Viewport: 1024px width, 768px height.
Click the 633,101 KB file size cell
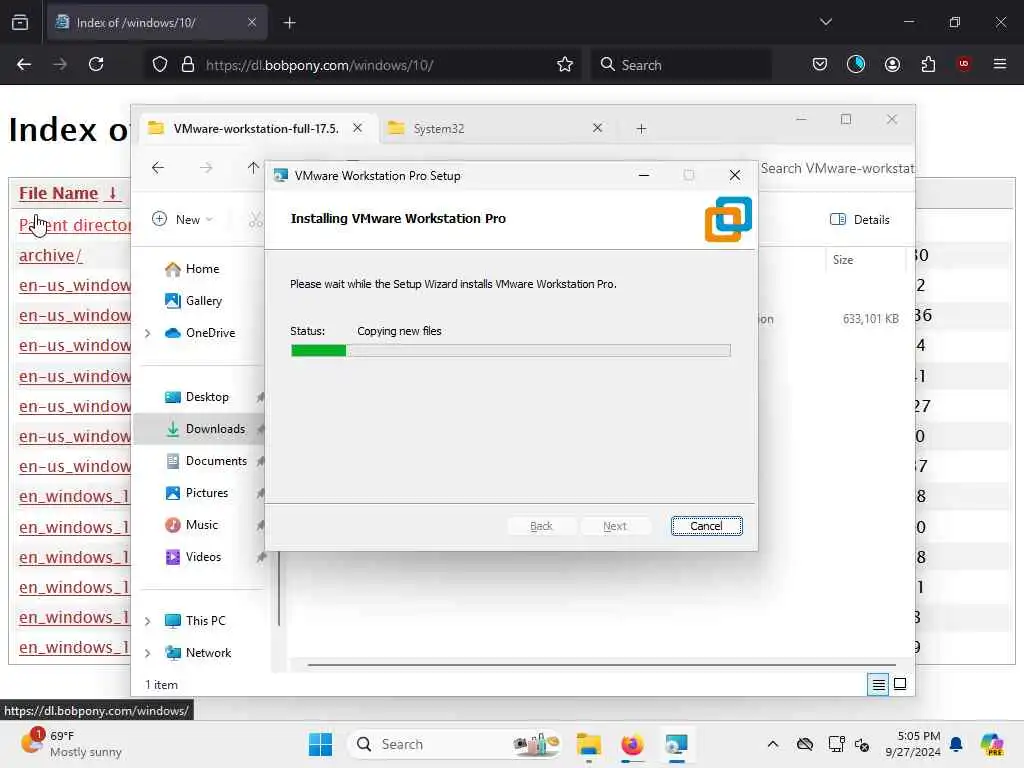pos(871,319)
